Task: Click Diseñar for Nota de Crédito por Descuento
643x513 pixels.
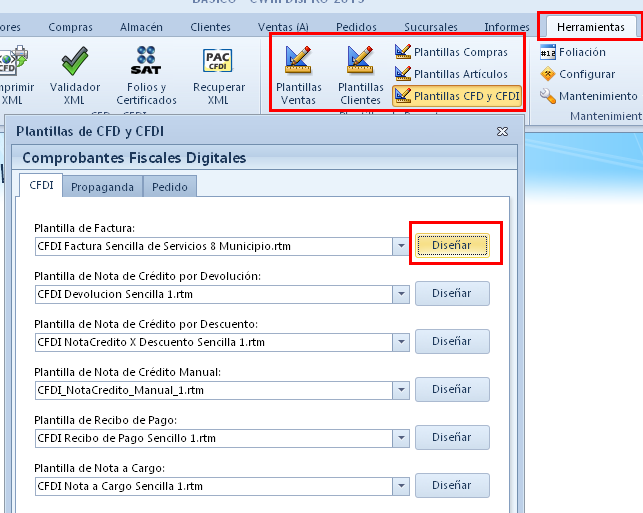Action: (452, 341)
